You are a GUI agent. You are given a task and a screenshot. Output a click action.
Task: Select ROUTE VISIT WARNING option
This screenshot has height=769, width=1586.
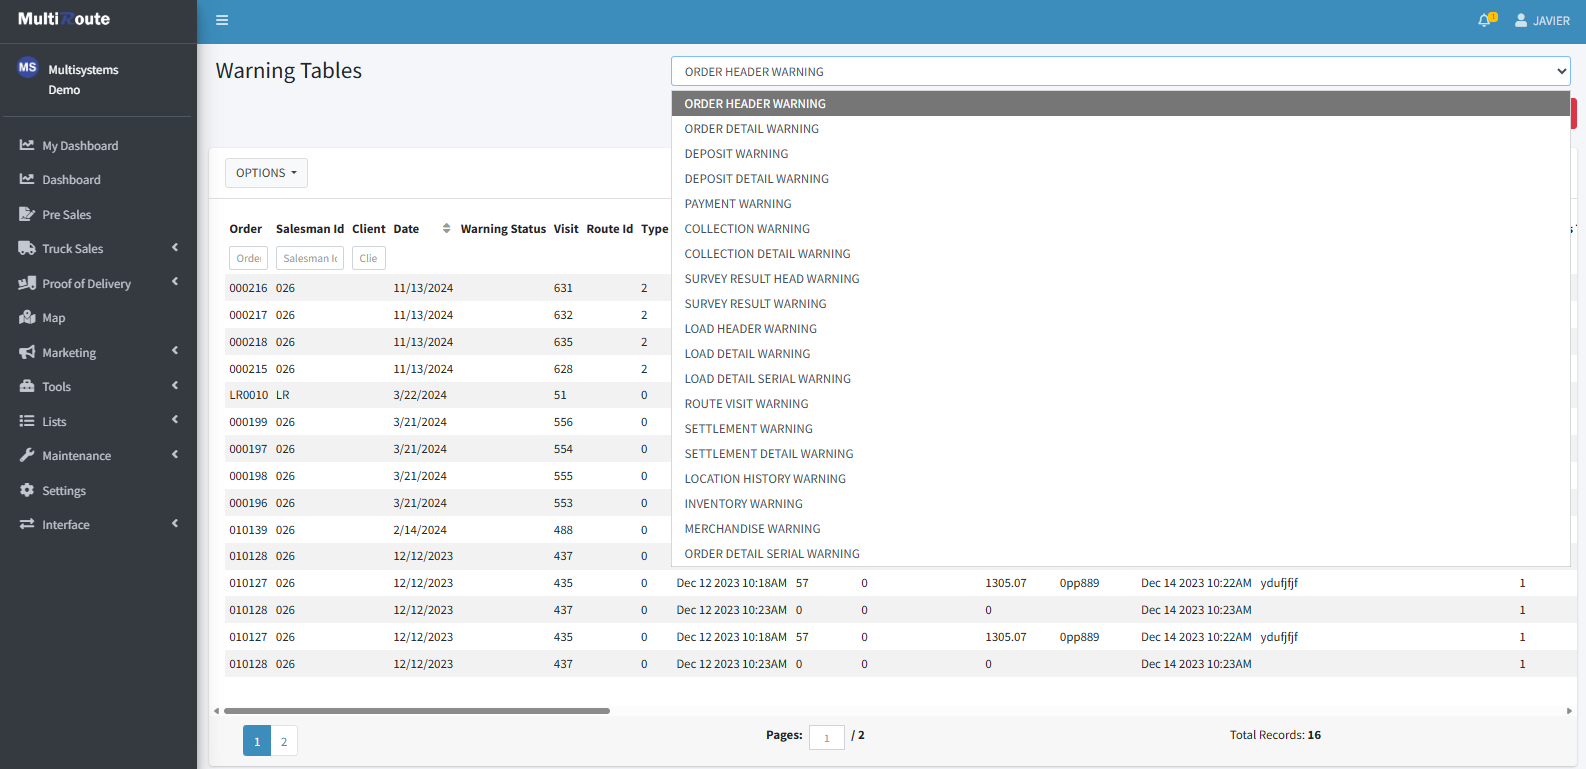746,404
